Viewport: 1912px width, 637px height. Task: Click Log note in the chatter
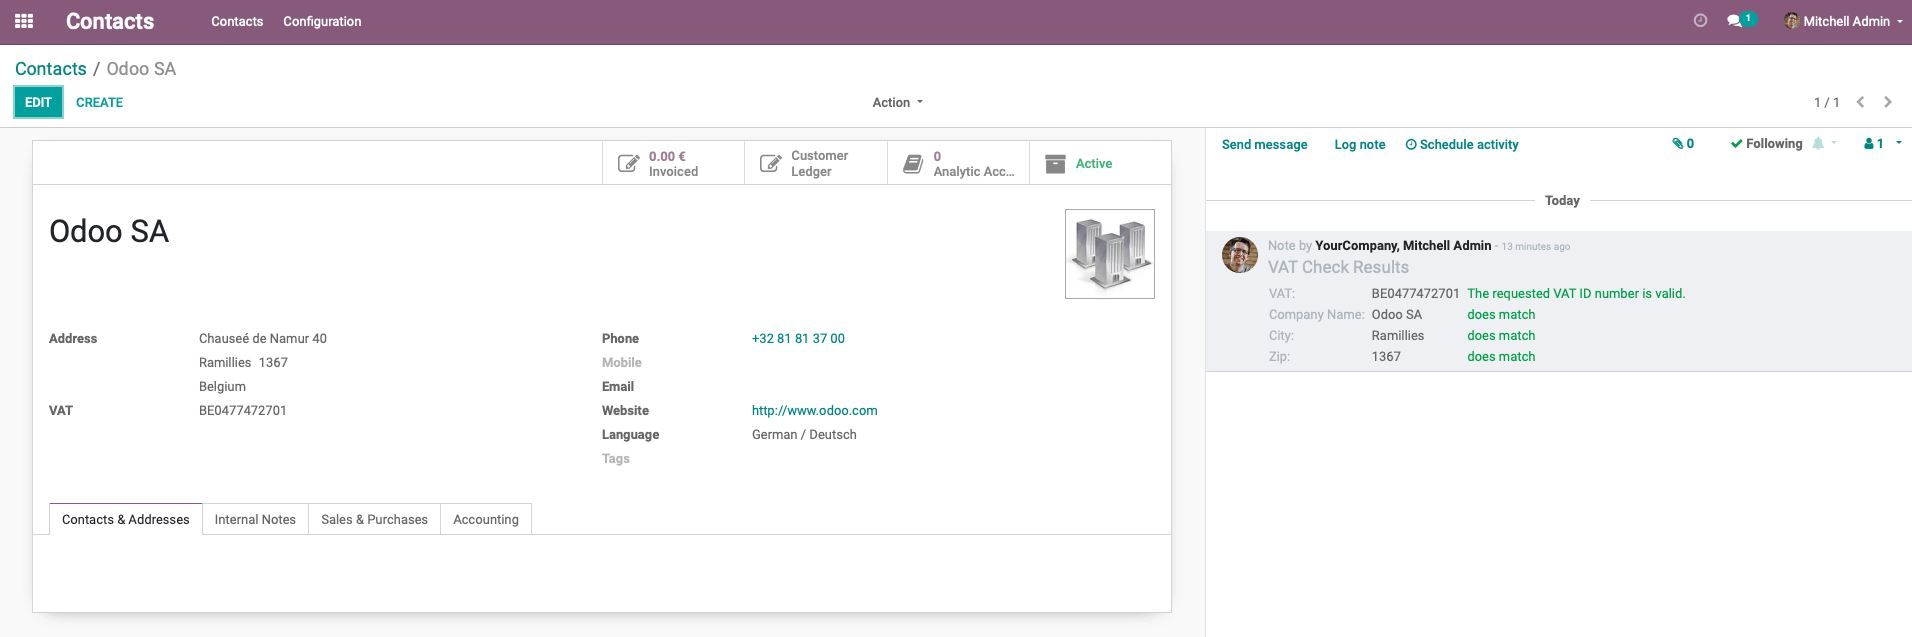tap(1360, 144)
